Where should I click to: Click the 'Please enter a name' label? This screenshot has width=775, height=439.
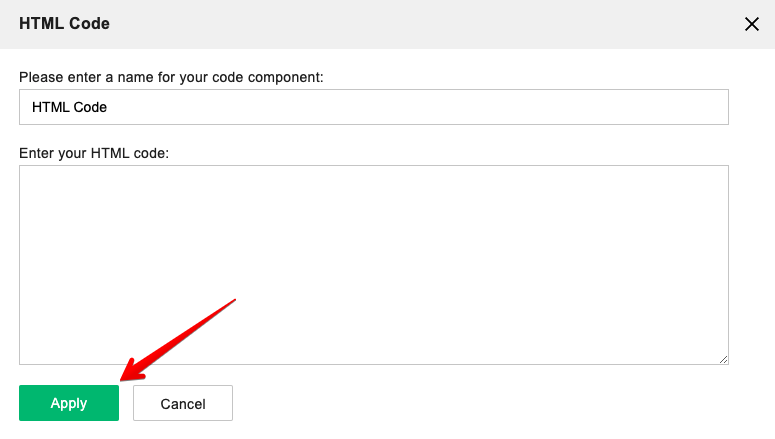[171, 77]
